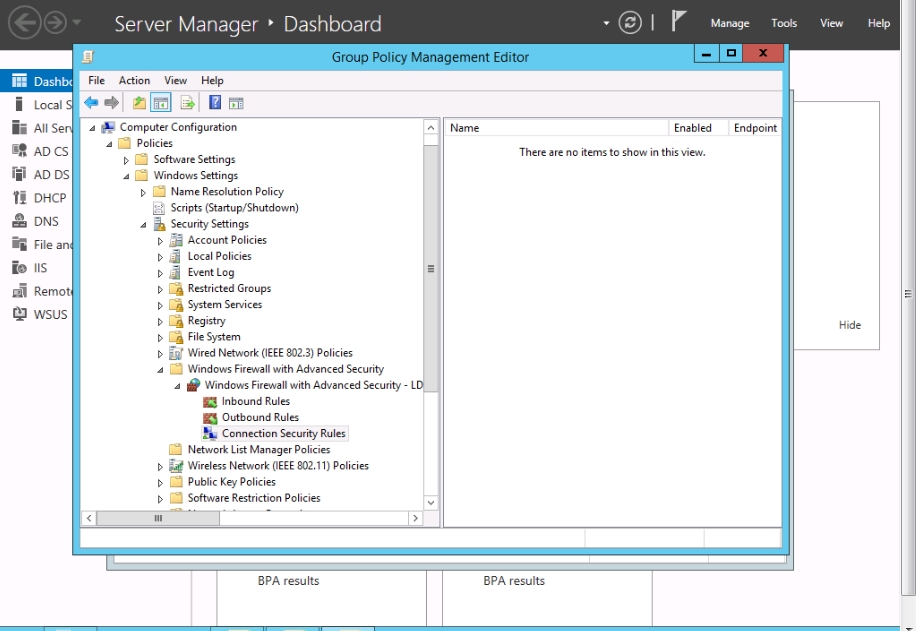Click the Connection Security Rules node icon
Screen dimensions: 916x631
[210, 434]
